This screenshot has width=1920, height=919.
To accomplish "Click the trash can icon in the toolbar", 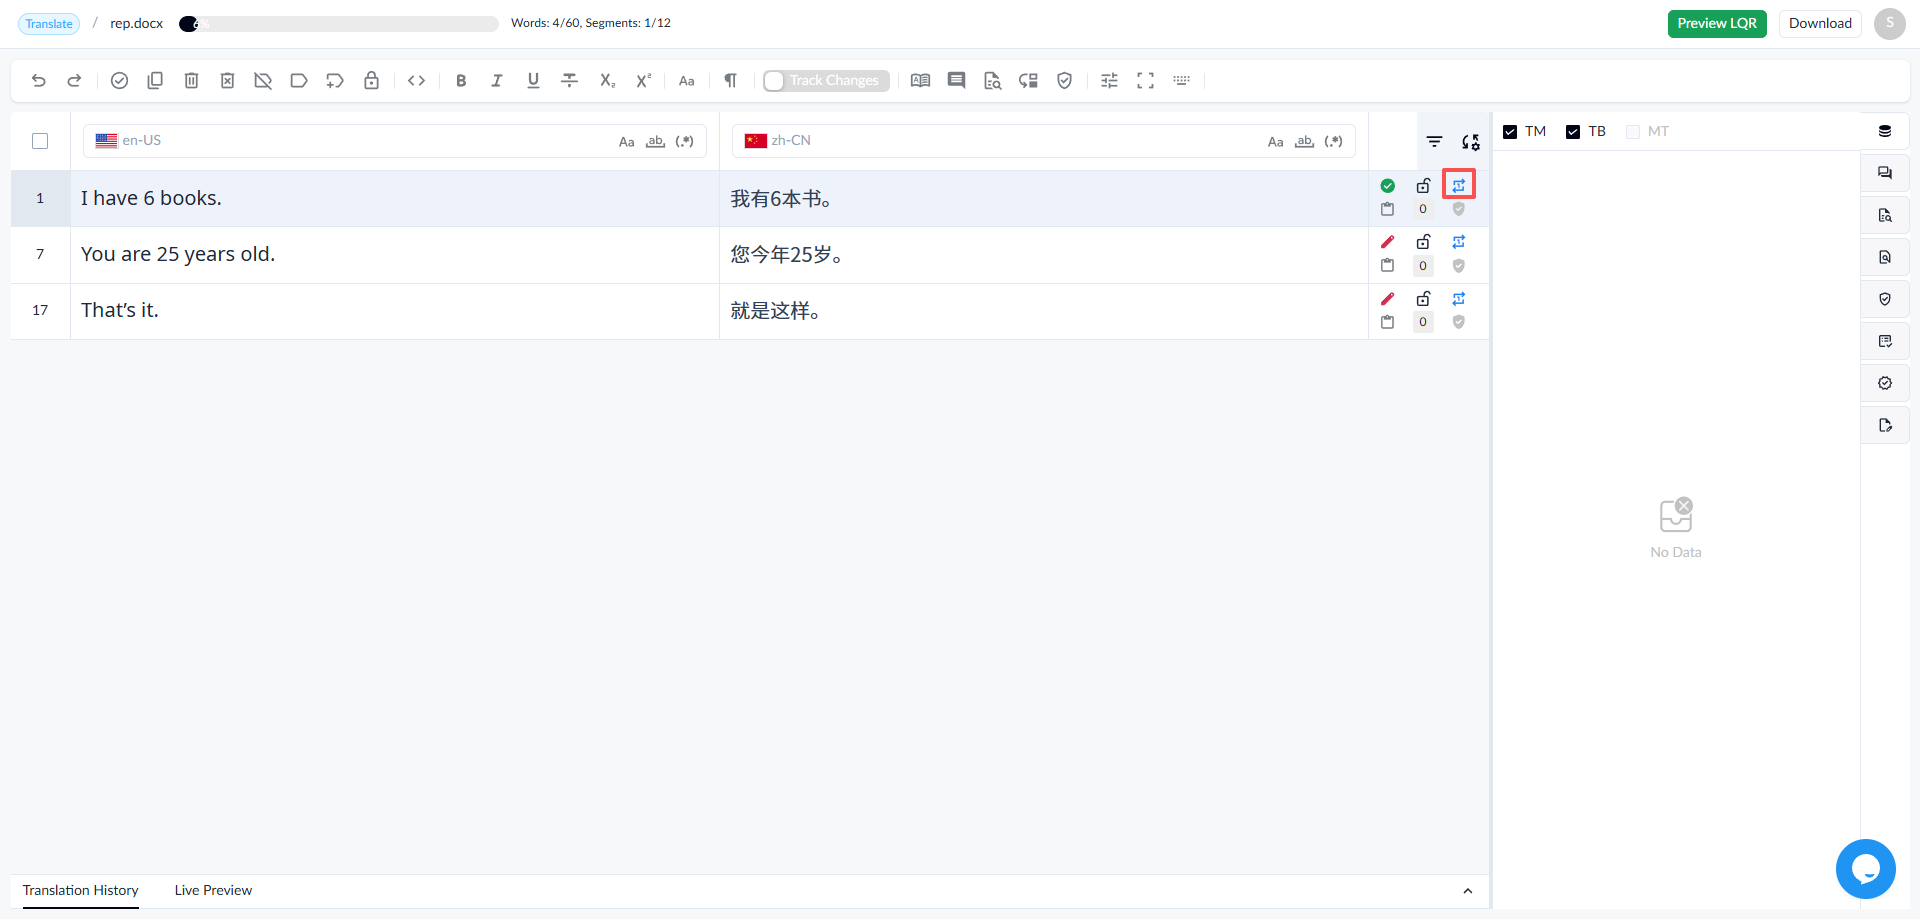I will (x=191, y=81).
